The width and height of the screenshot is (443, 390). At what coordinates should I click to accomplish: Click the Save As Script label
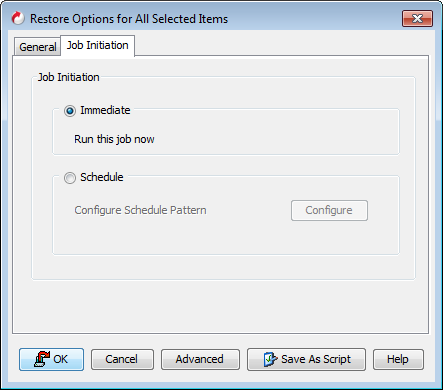tap(316, 359)
